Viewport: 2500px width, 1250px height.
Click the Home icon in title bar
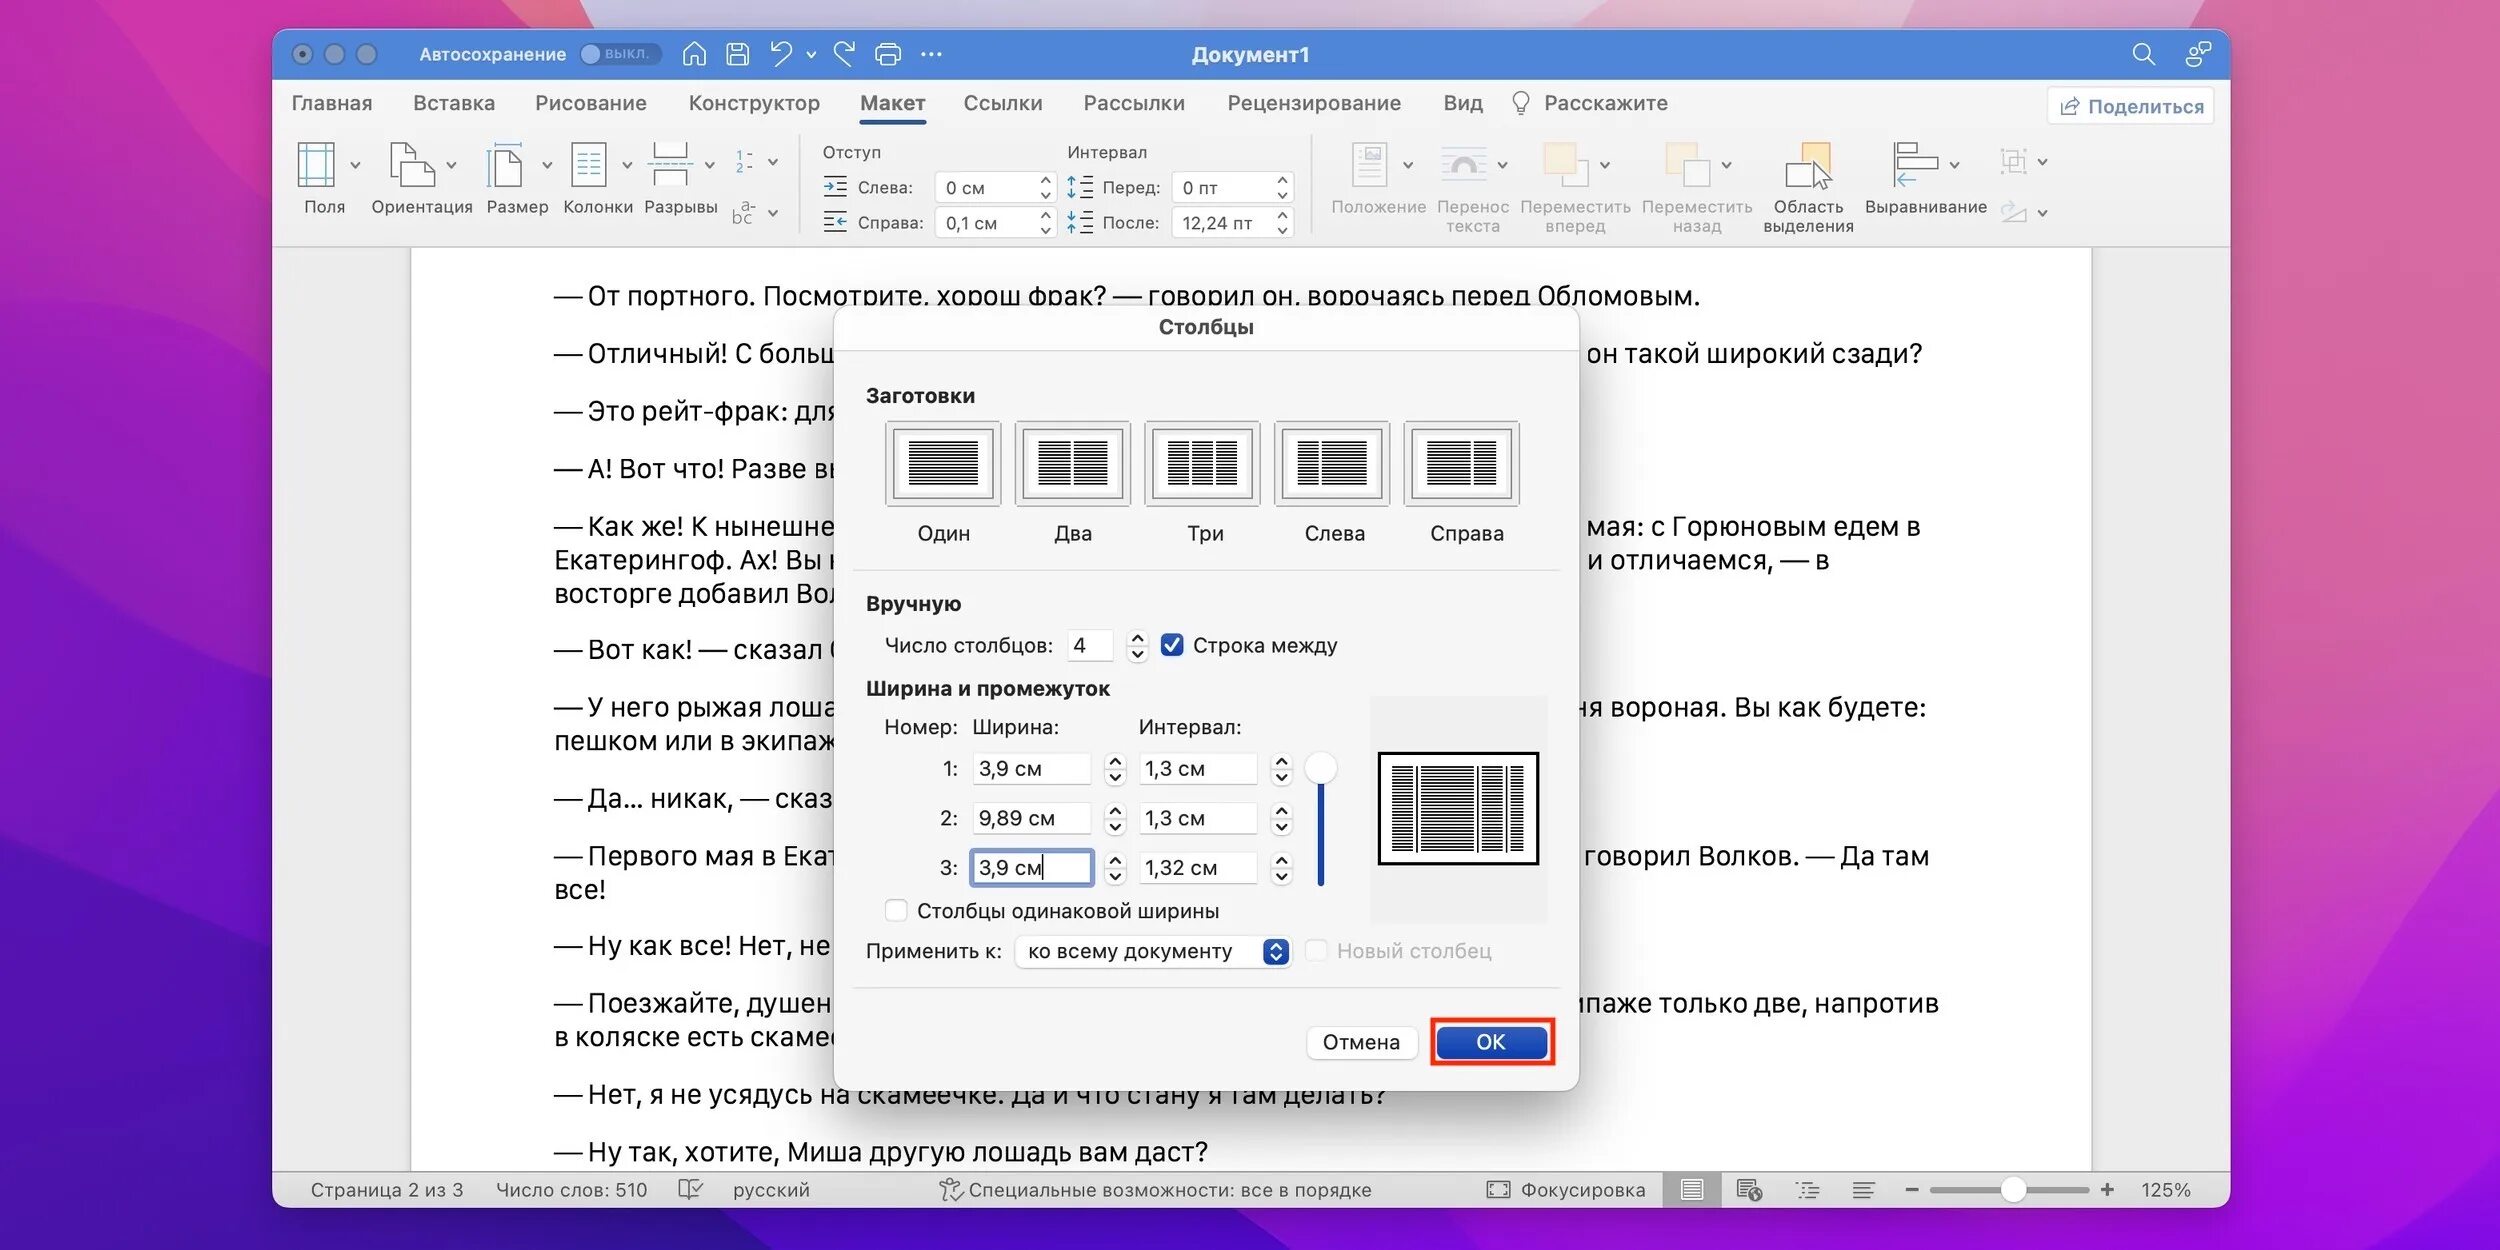click(694, 54)
